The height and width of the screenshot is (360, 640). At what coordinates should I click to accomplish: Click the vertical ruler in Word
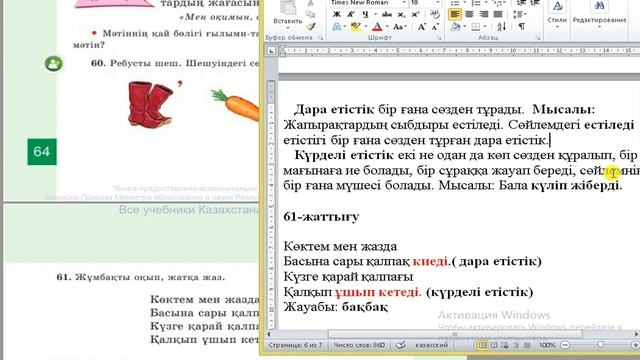tap(271, 204)
